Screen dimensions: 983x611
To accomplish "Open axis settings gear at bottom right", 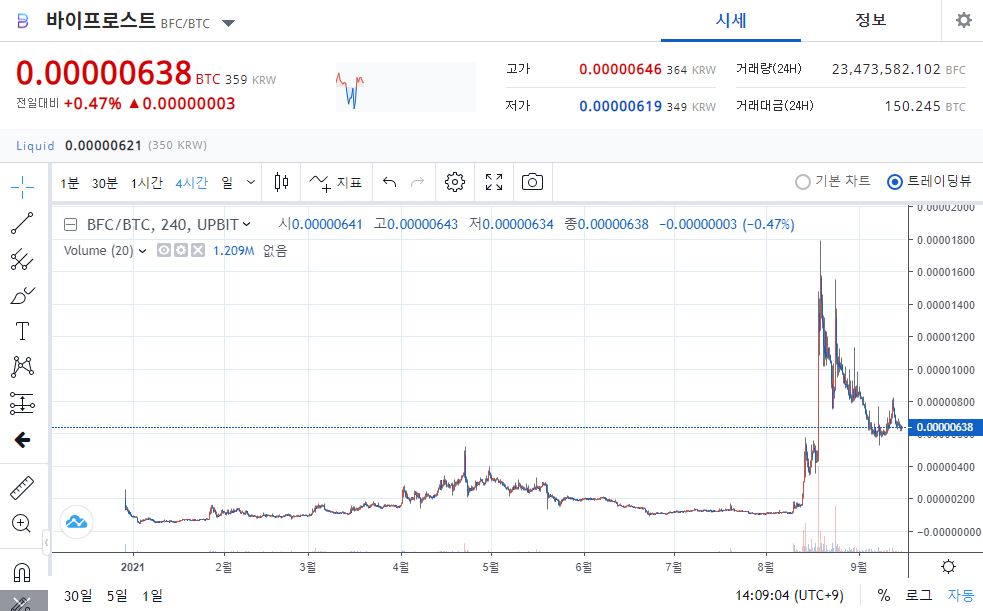I will 949,567.
